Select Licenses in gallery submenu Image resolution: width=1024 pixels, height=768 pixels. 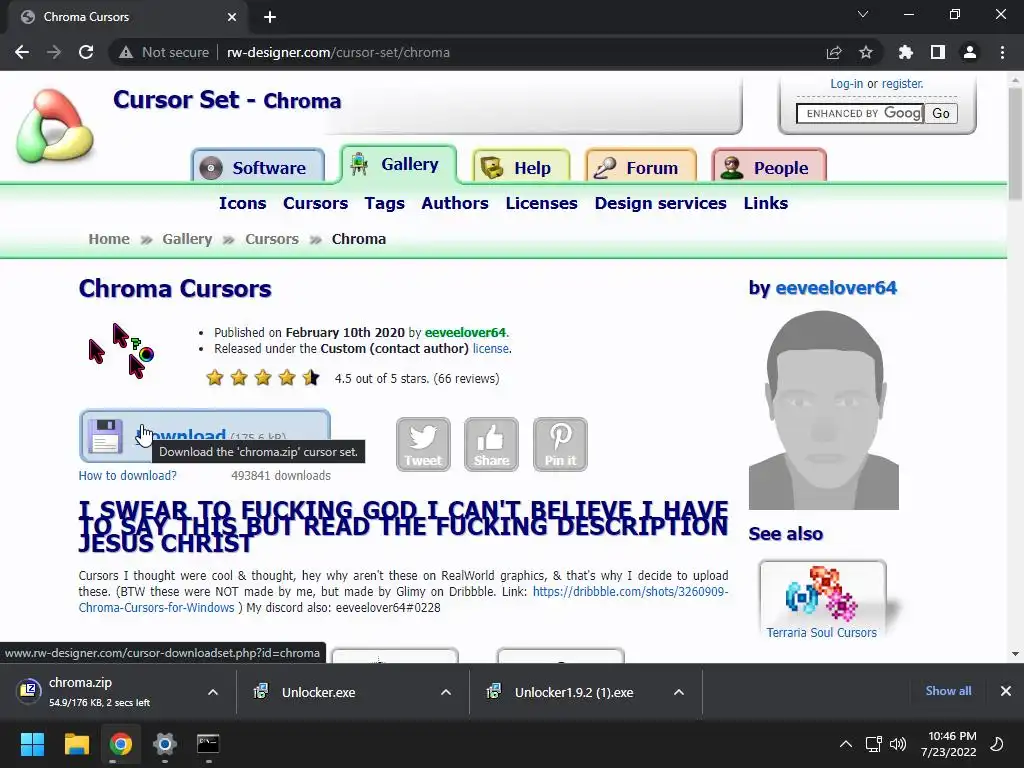click(x=541, y=203)
